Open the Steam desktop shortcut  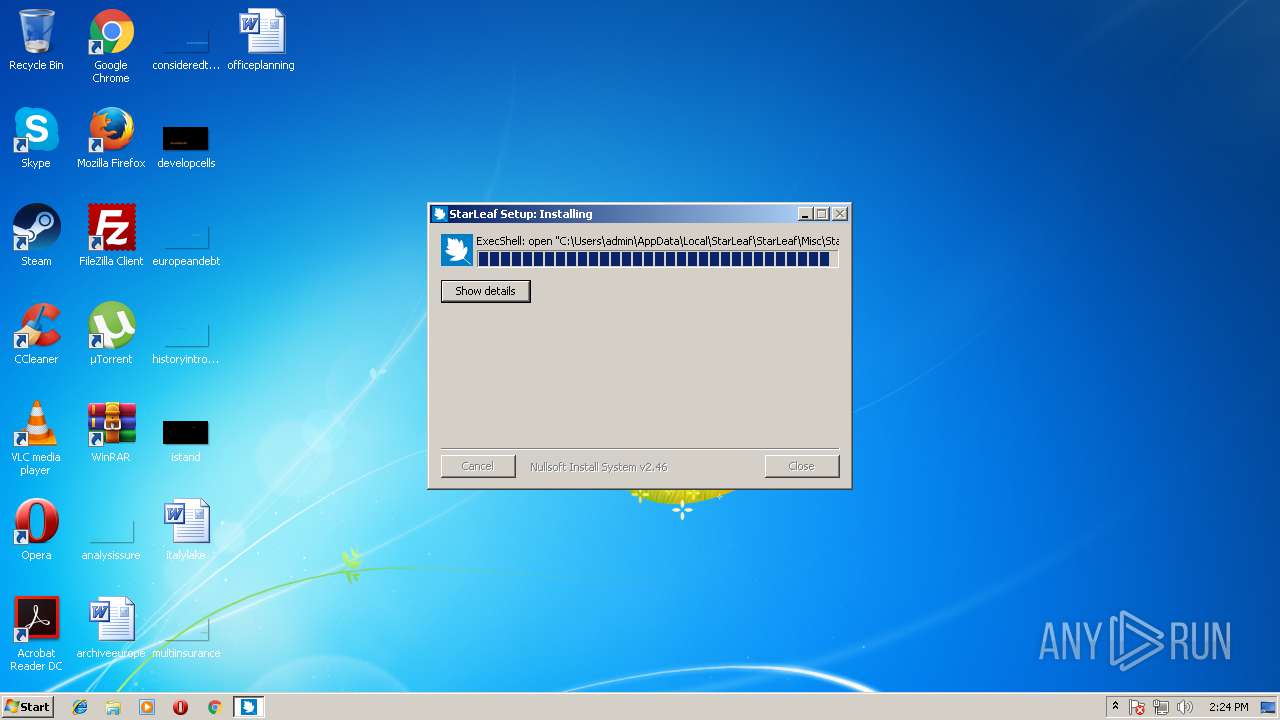coord(36,236)
